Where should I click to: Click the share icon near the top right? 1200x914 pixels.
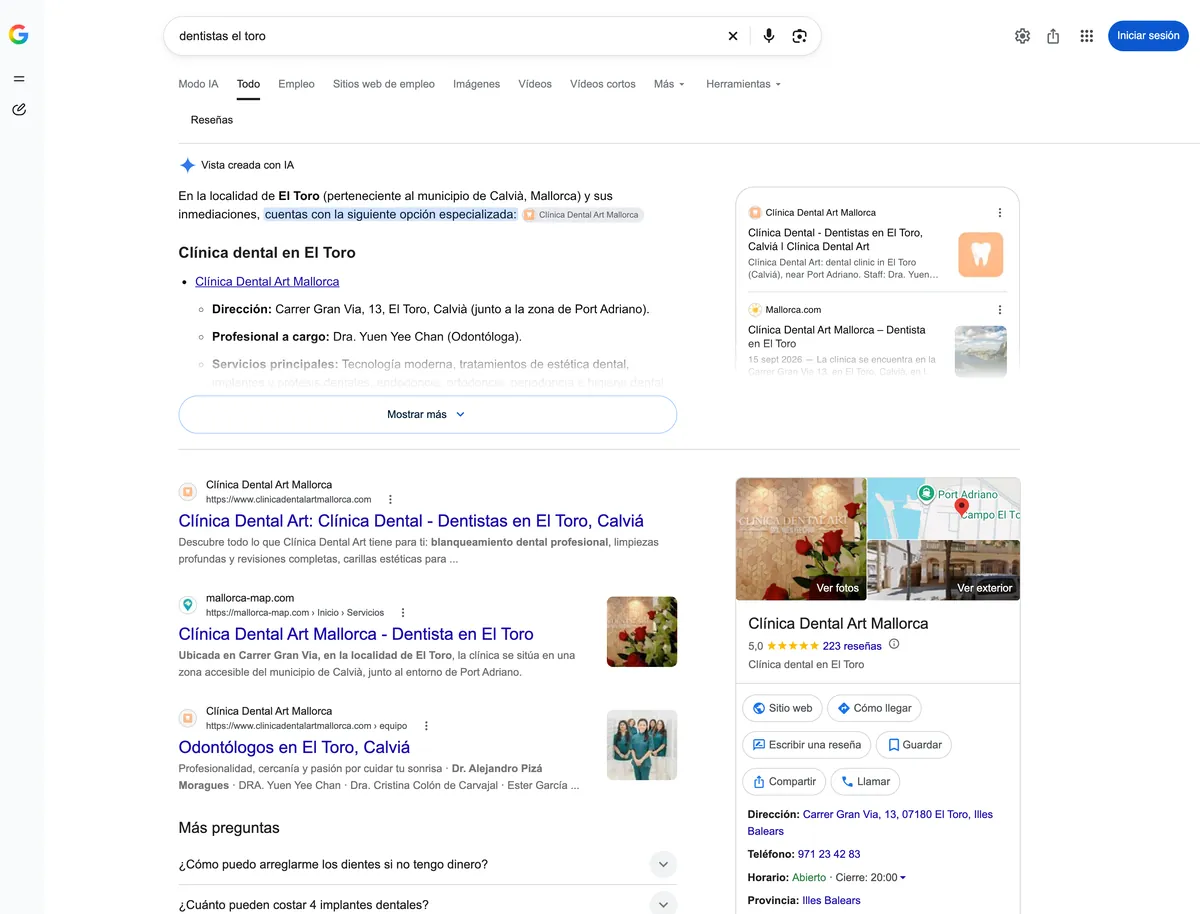point(1053,36)
